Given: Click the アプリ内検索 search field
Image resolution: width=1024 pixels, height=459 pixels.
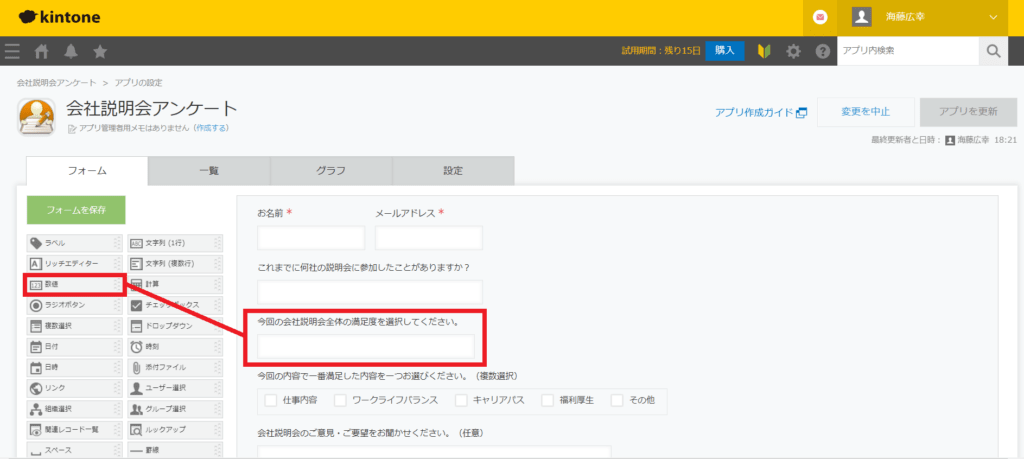Looking at the screenshot, I should pyautogui.click(x=906, y=51).
